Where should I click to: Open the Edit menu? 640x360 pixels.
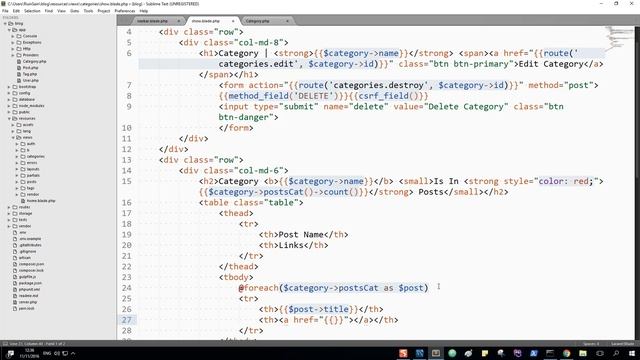(16, 11)
